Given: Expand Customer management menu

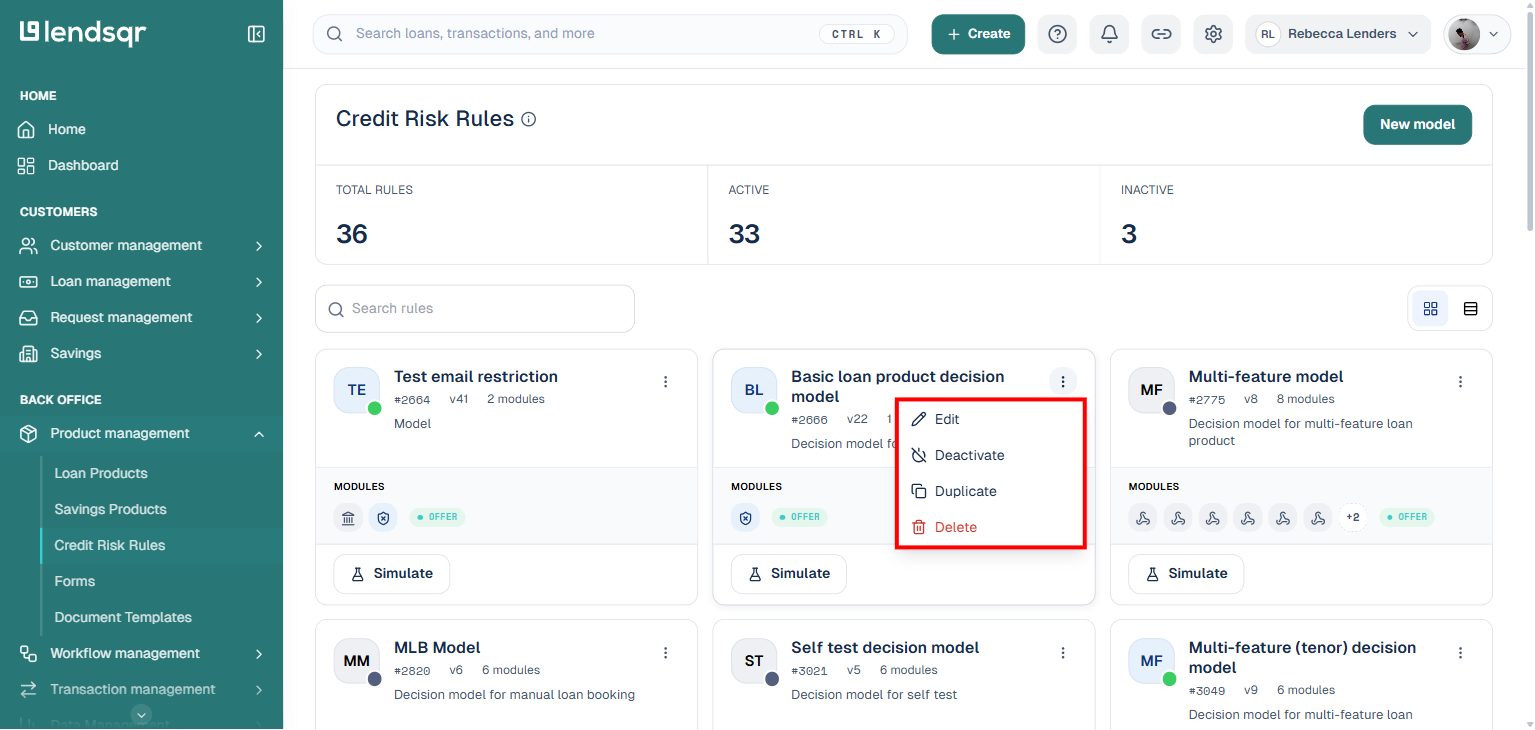Looking at the screenshot, I should click(141, 245).
